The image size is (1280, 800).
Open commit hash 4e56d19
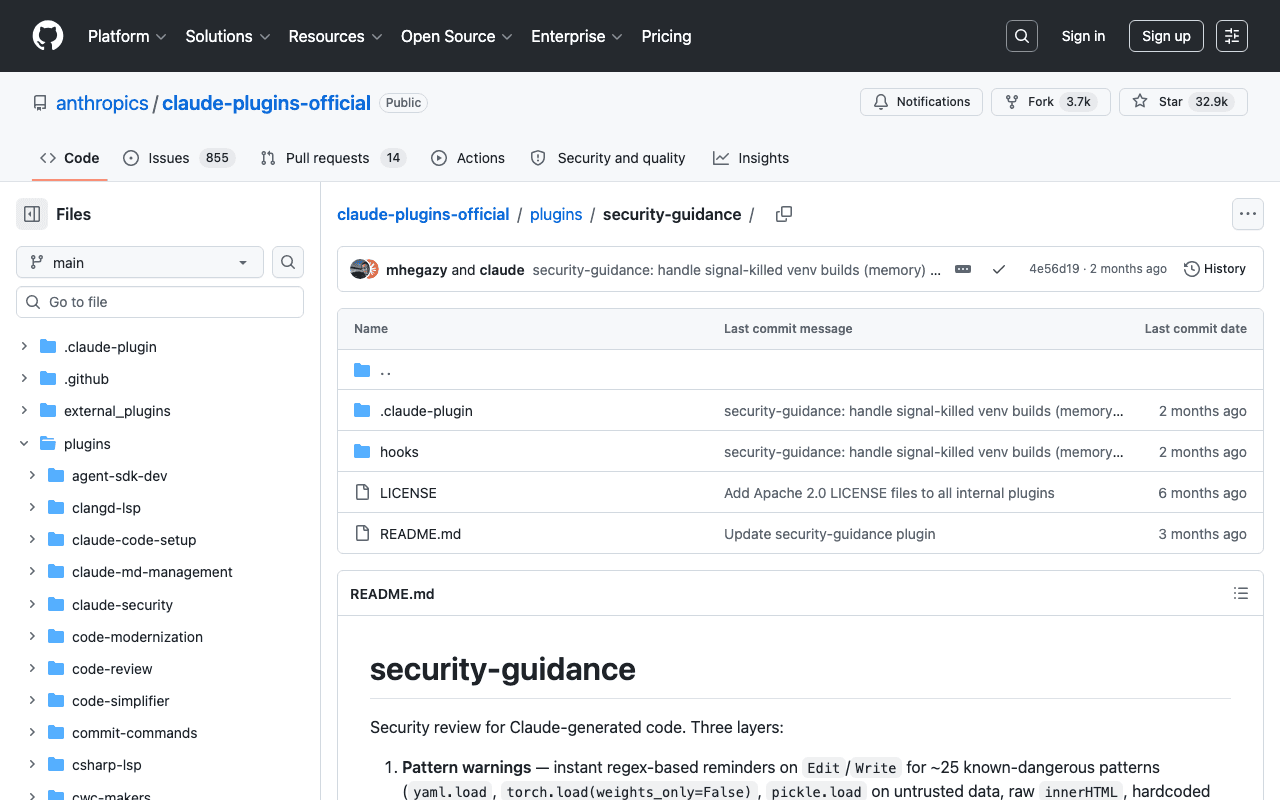click(1054, 269)
